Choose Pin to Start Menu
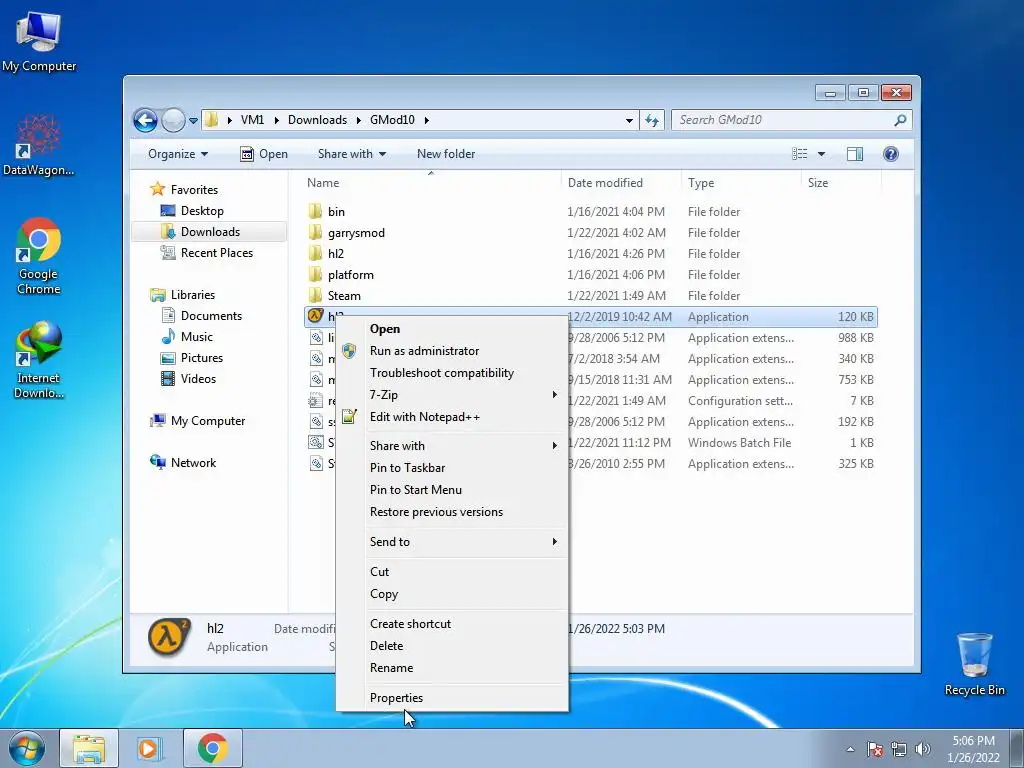1024x768 pixels. 452,490
